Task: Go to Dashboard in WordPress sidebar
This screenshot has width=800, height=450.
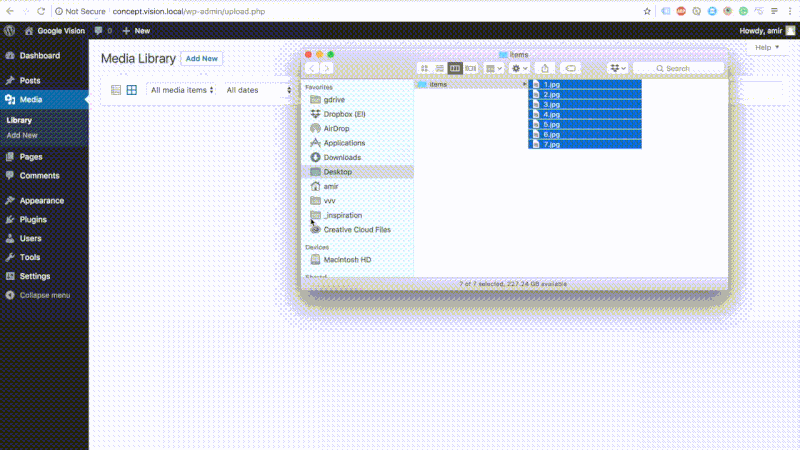Action: pyautogui.click(x=39, y=56)
